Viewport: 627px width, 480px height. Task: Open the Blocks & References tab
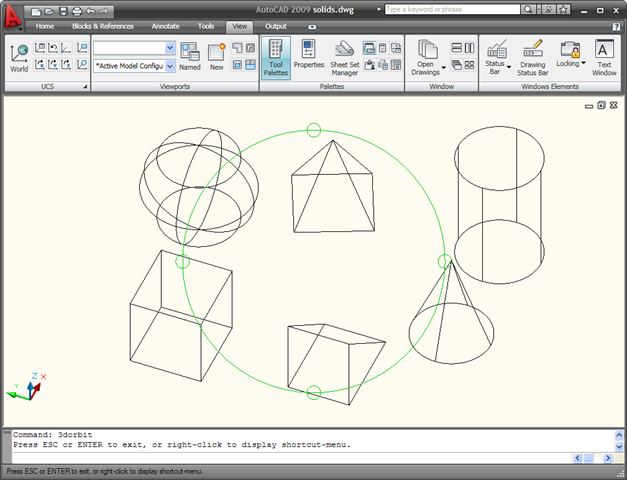point(102,27)
